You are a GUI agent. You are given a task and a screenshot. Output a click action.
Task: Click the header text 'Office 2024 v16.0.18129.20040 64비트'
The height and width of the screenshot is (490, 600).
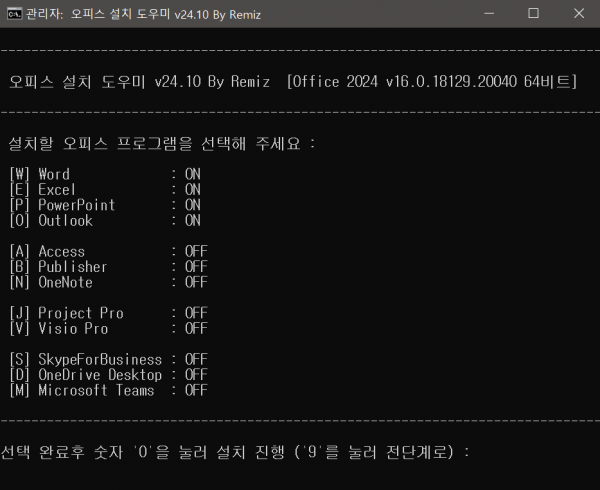tap(432, 81)
